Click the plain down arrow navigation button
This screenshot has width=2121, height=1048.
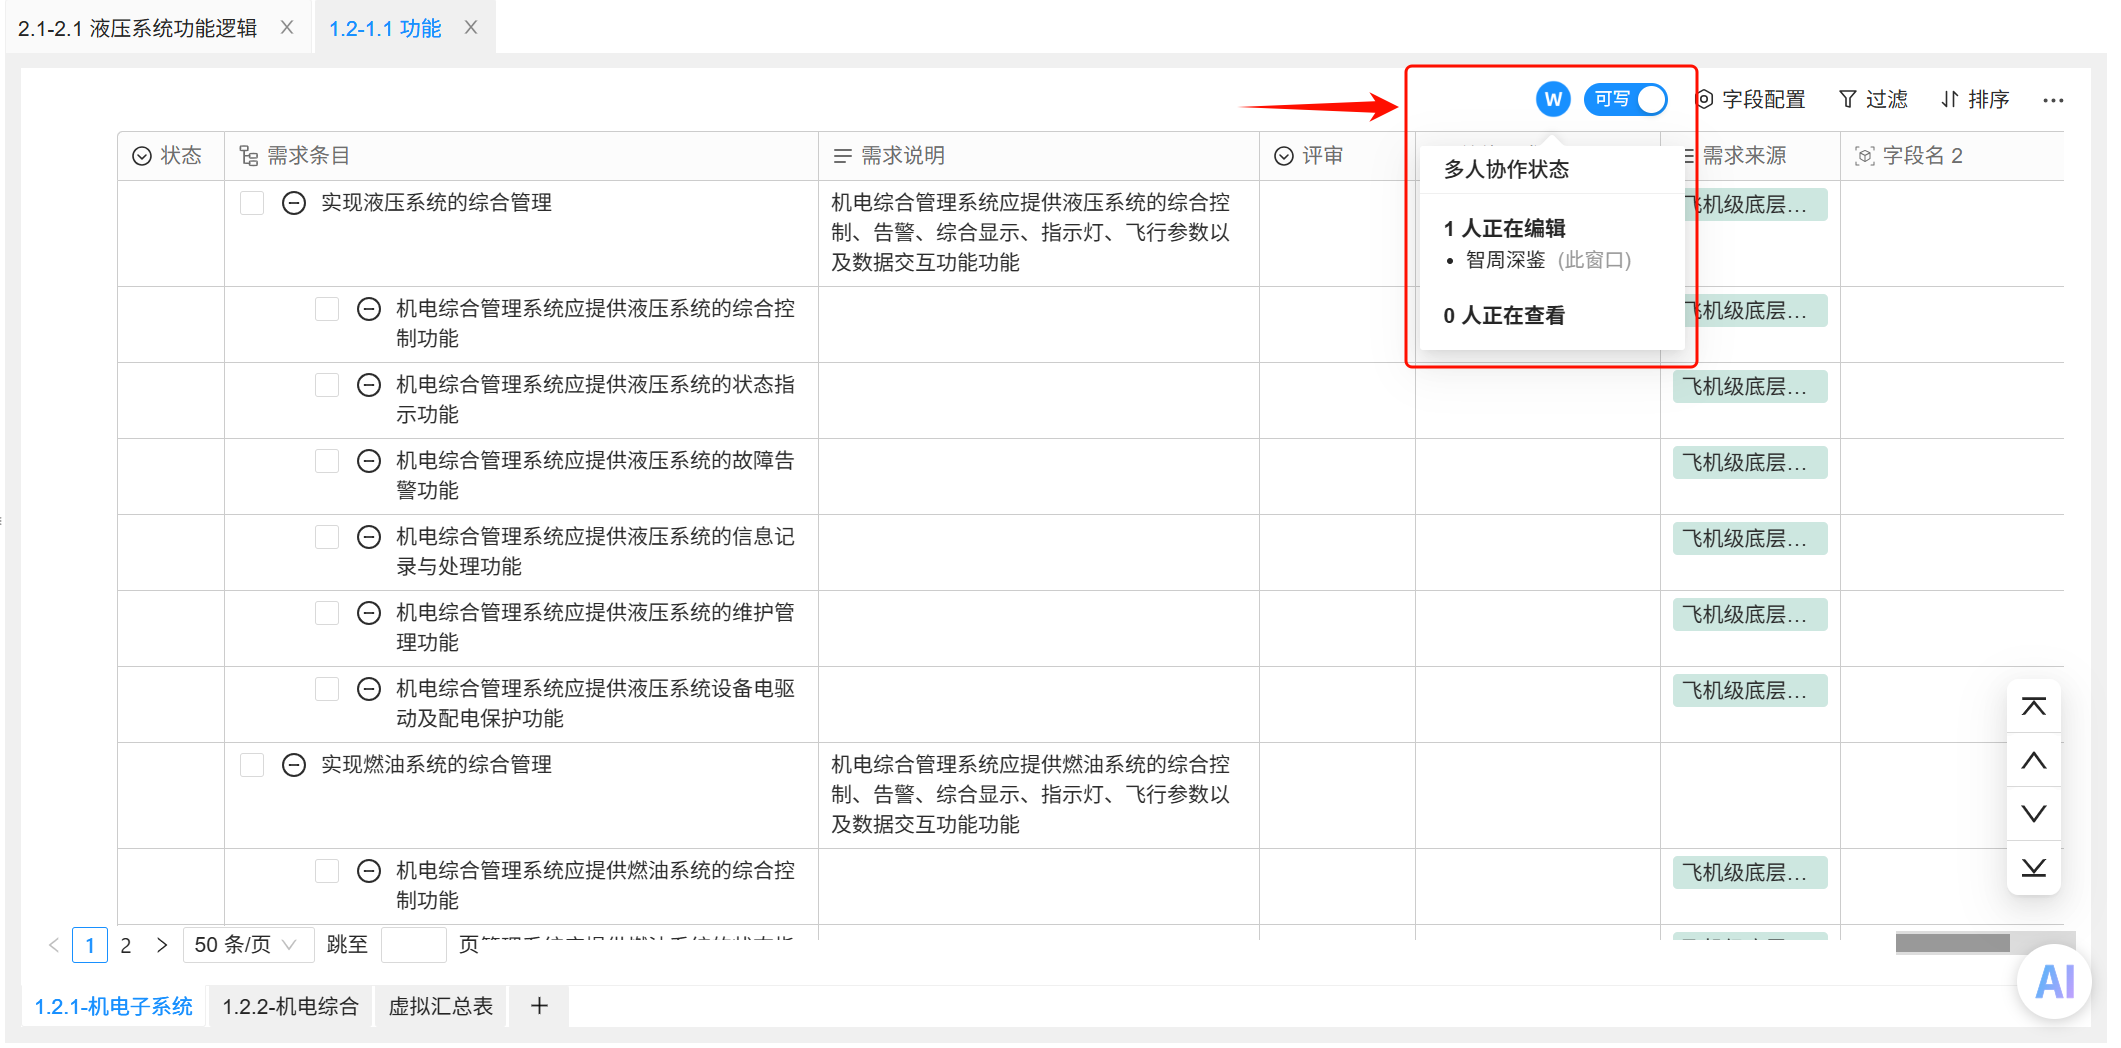[2034, 813]
